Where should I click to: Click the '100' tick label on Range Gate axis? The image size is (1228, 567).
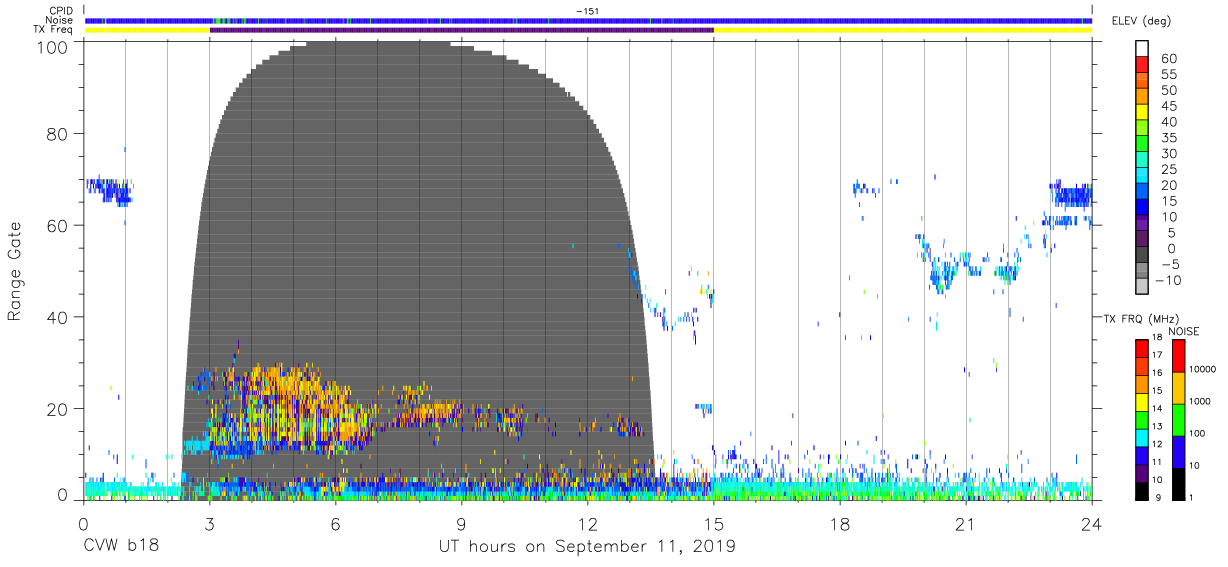click(54, 46)
